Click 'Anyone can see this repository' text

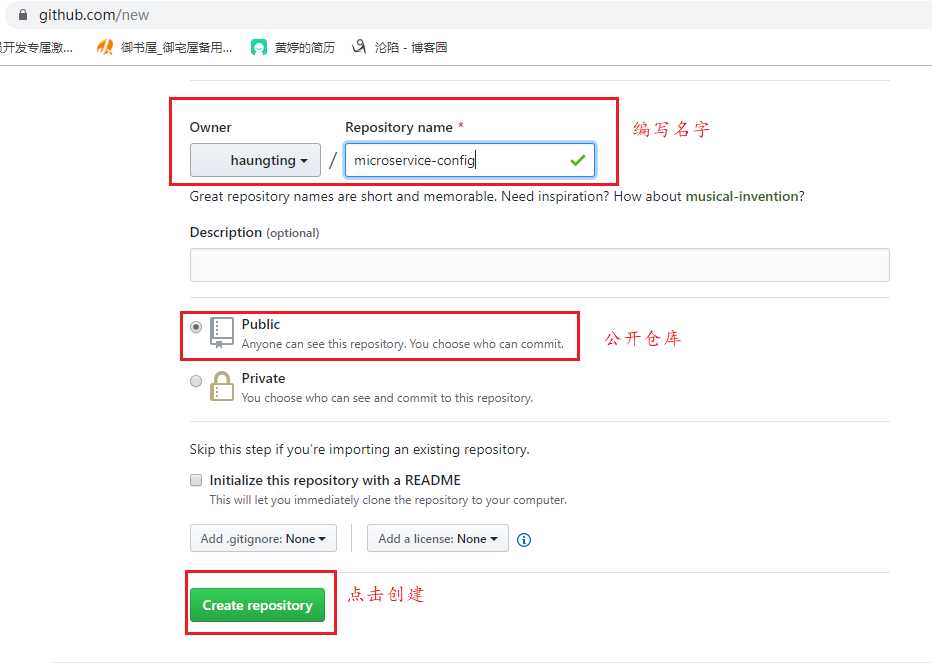pos(402,344)
